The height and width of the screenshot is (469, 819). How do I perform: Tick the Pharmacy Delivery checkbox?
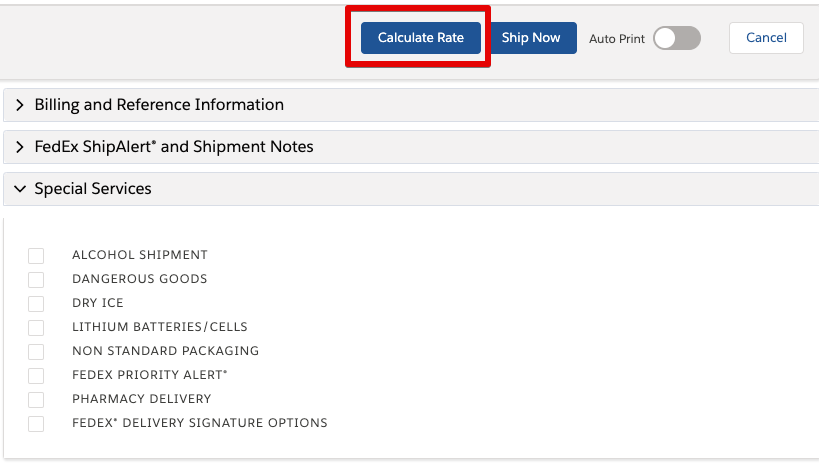point(36,400)
